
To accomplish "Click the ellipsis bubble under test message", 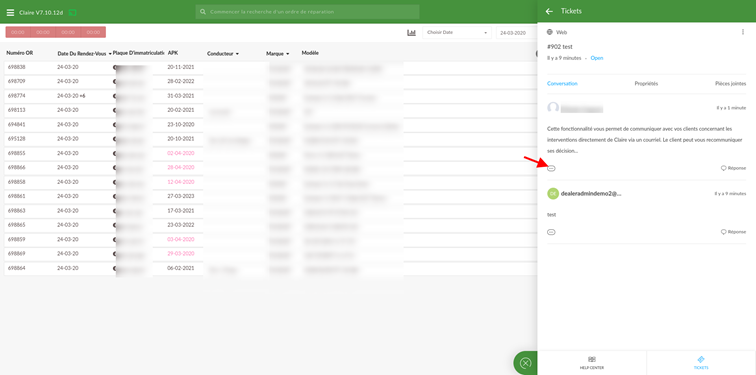I will click(552, 232).
